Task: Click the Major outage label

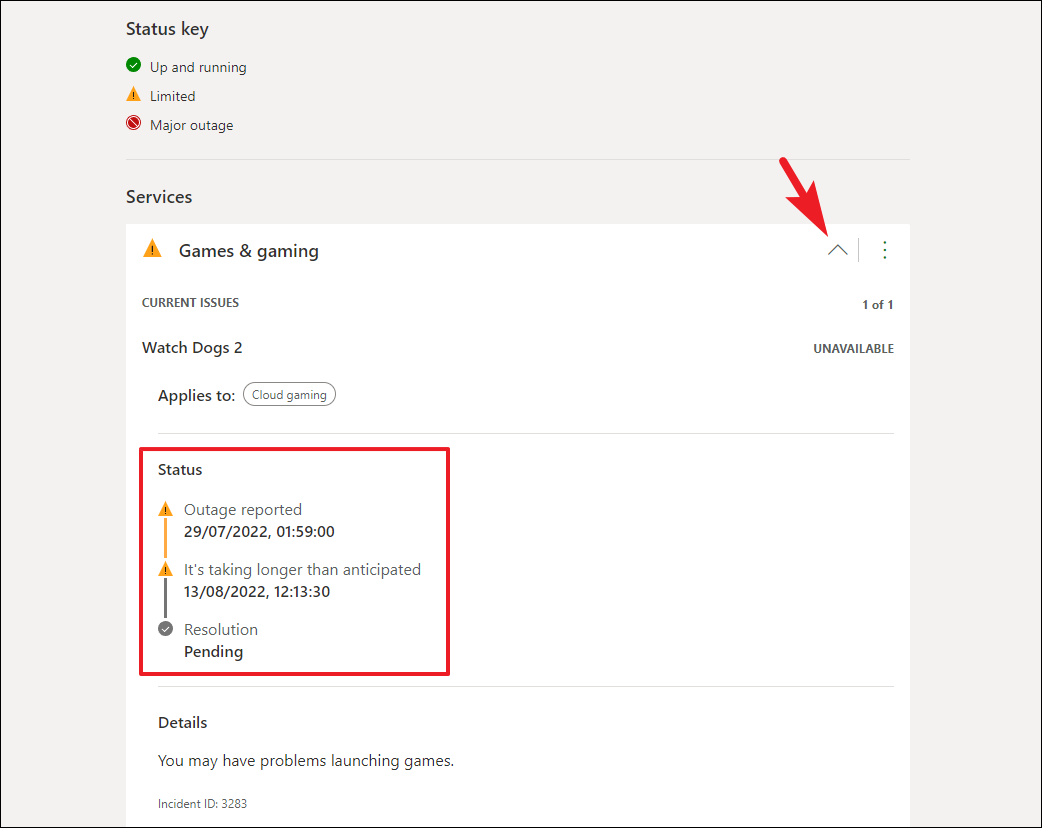Action: click(191, 126)
